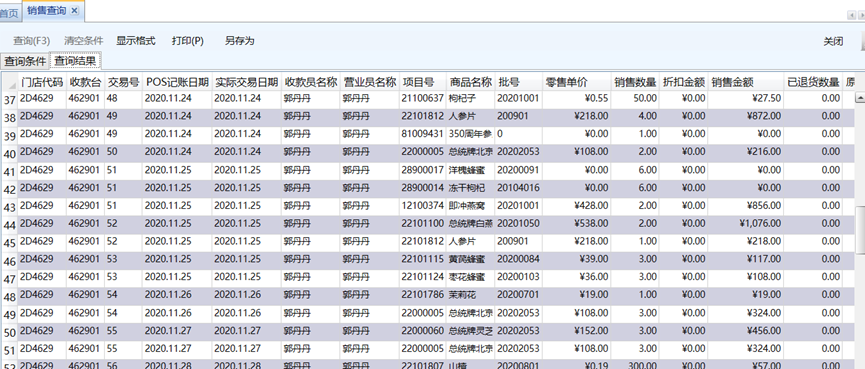This screenshot has height=369, width=865.
Task: Sort by 销售数量 column header
Action: tap(634, 83)
